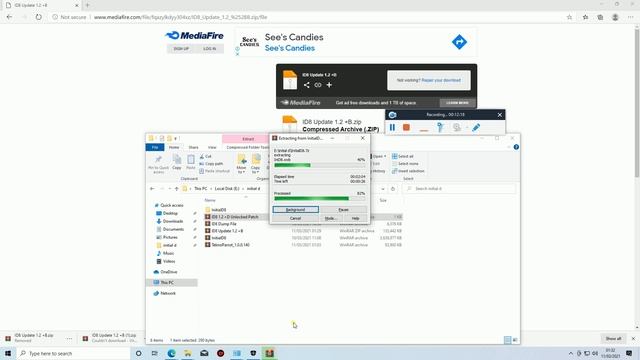The image size is (640, 360).
Task: Click the Copy icon in Explorer ribbon
Action: coord(177,162)
